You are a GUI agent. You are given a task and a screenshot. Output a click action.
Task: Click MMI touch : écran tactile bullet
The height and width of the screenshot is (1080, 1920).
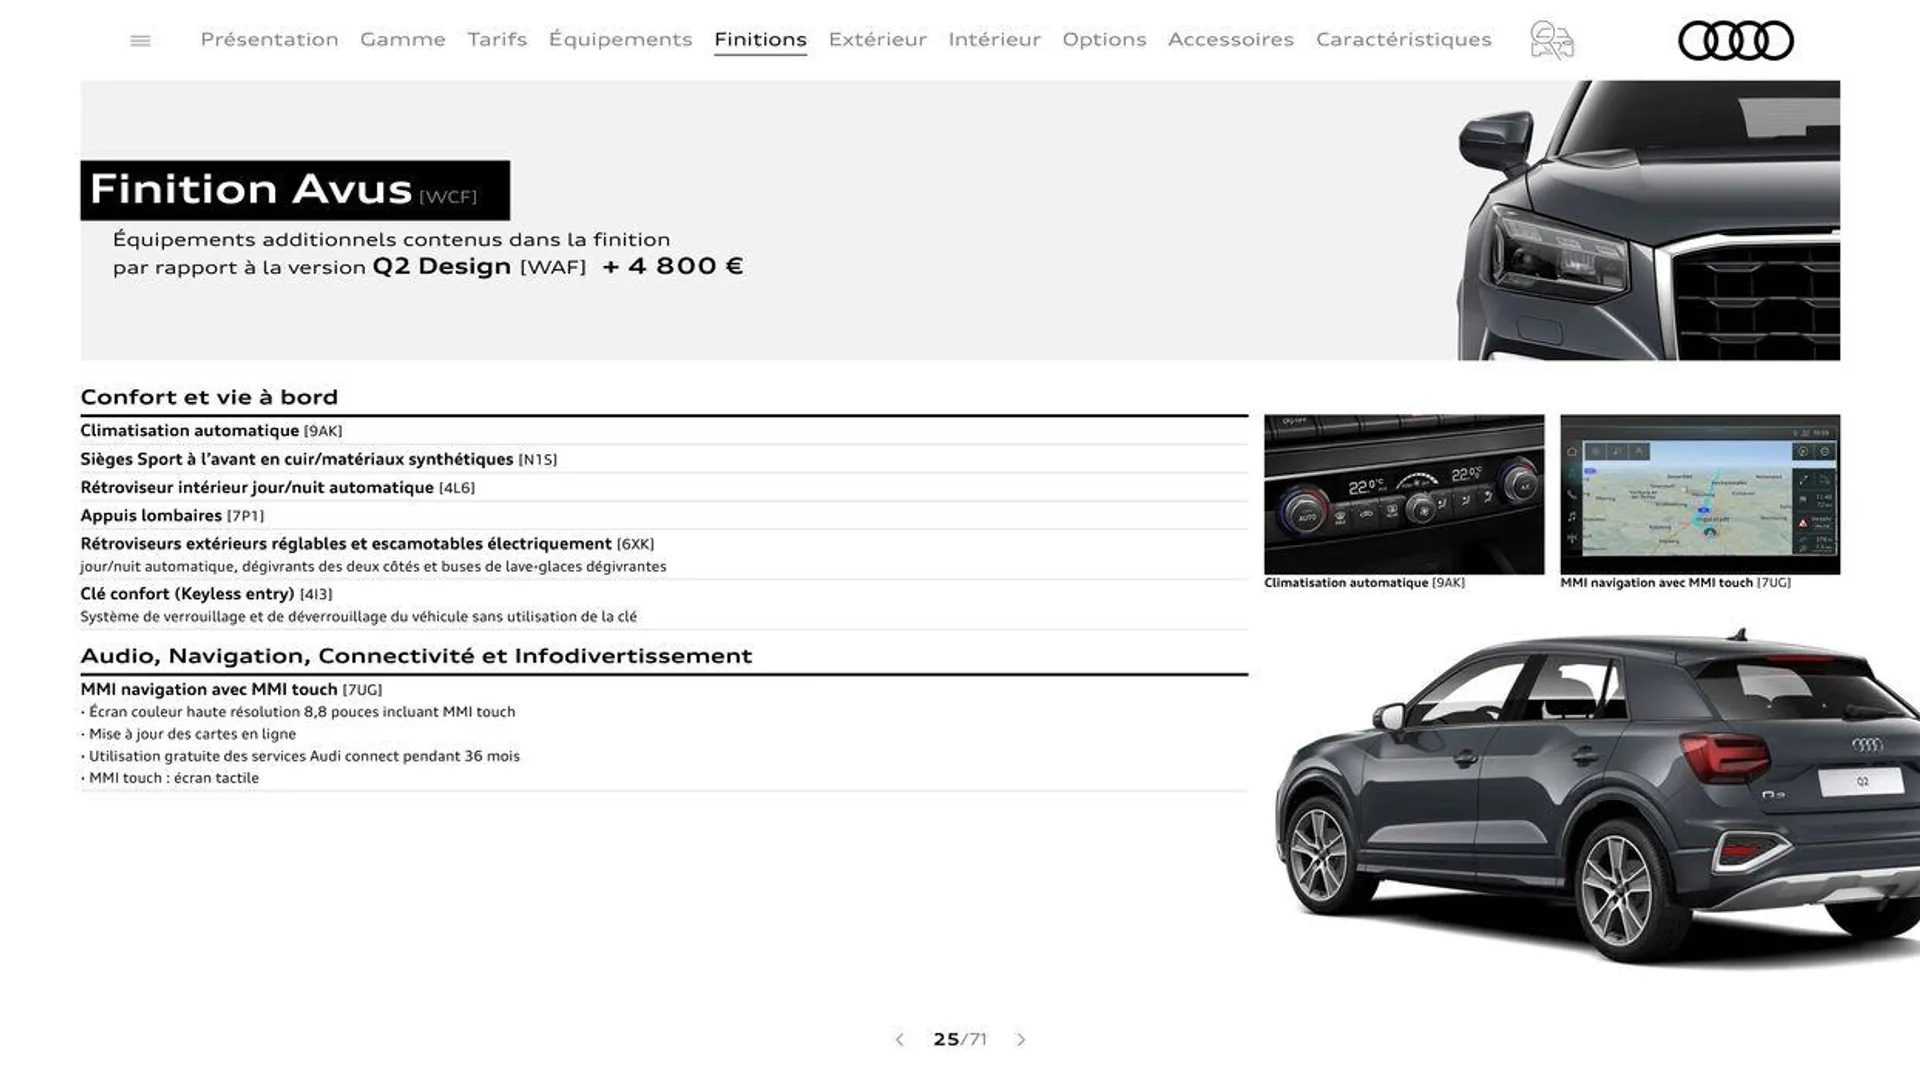[170, 778]
